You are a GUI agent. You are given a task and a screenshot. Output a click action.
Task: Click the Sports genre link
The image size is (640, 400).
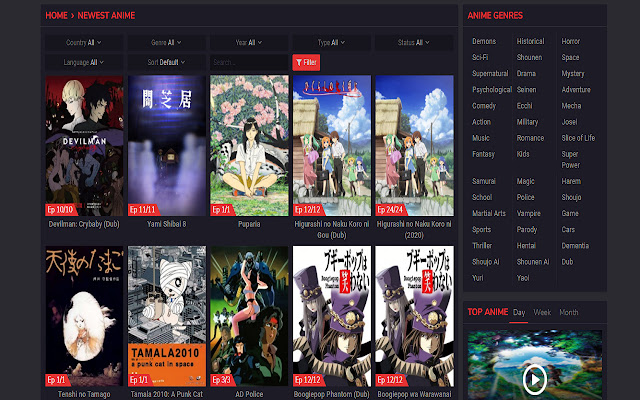click(x=482, y=229)
